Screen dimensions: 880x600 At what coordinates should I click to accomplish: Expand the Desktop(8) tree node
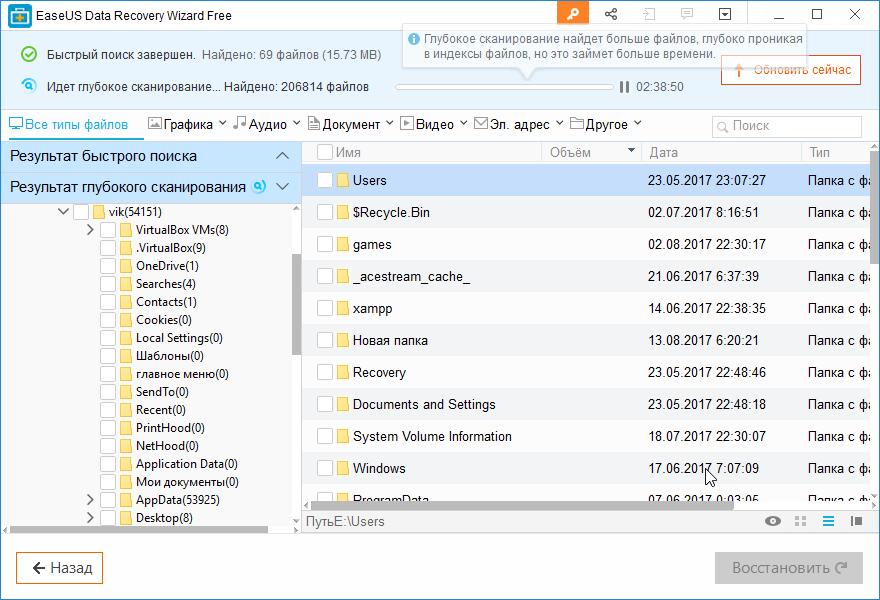coord(90,517)
